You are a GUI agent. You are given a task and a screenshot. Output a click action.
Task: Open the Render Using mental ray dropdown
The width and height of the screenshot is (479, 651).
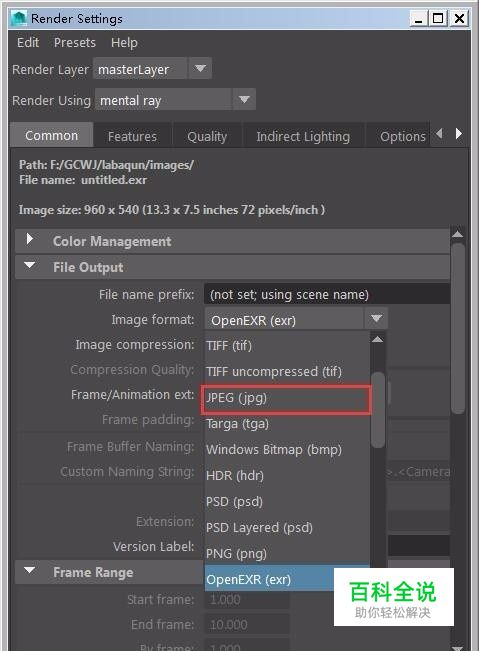(175, 100)
